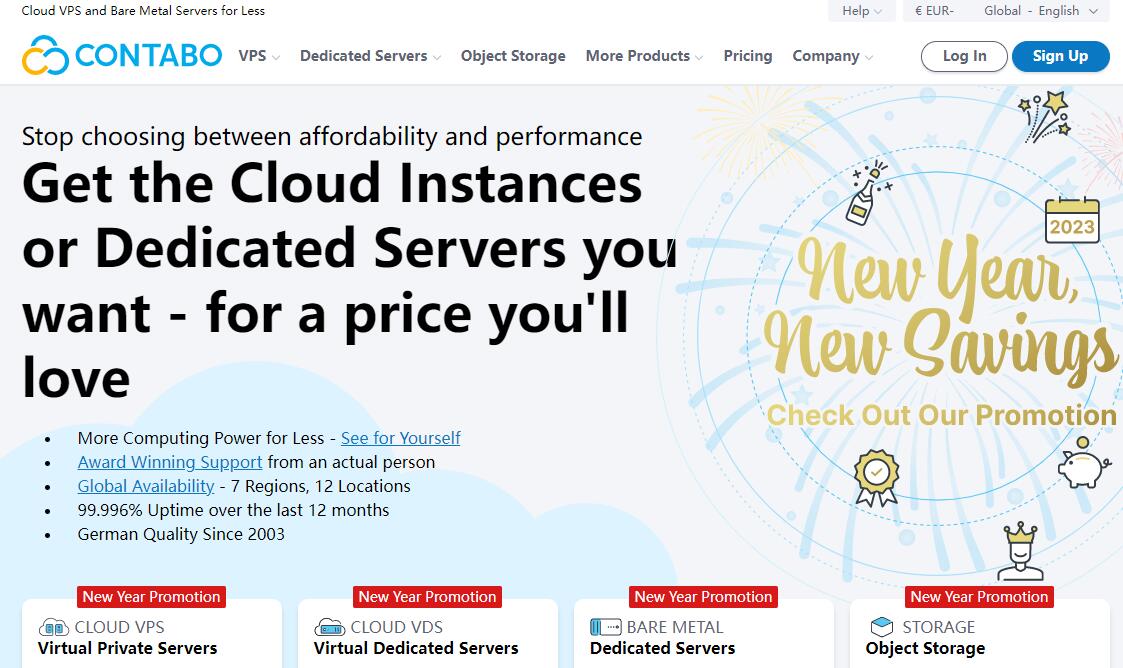Click New Year Promotion badge on Storage
The width and height of the screenshot is (1123, 668).
click(979, 597)
